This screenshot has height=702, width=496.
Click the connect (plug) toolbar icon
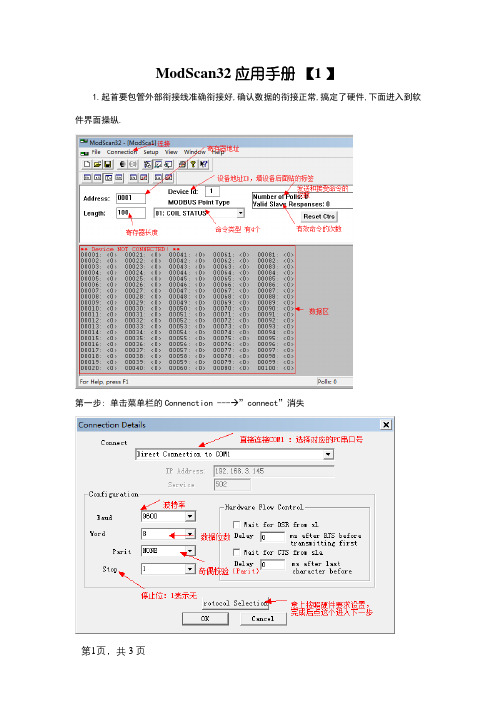tap(122, 164)
